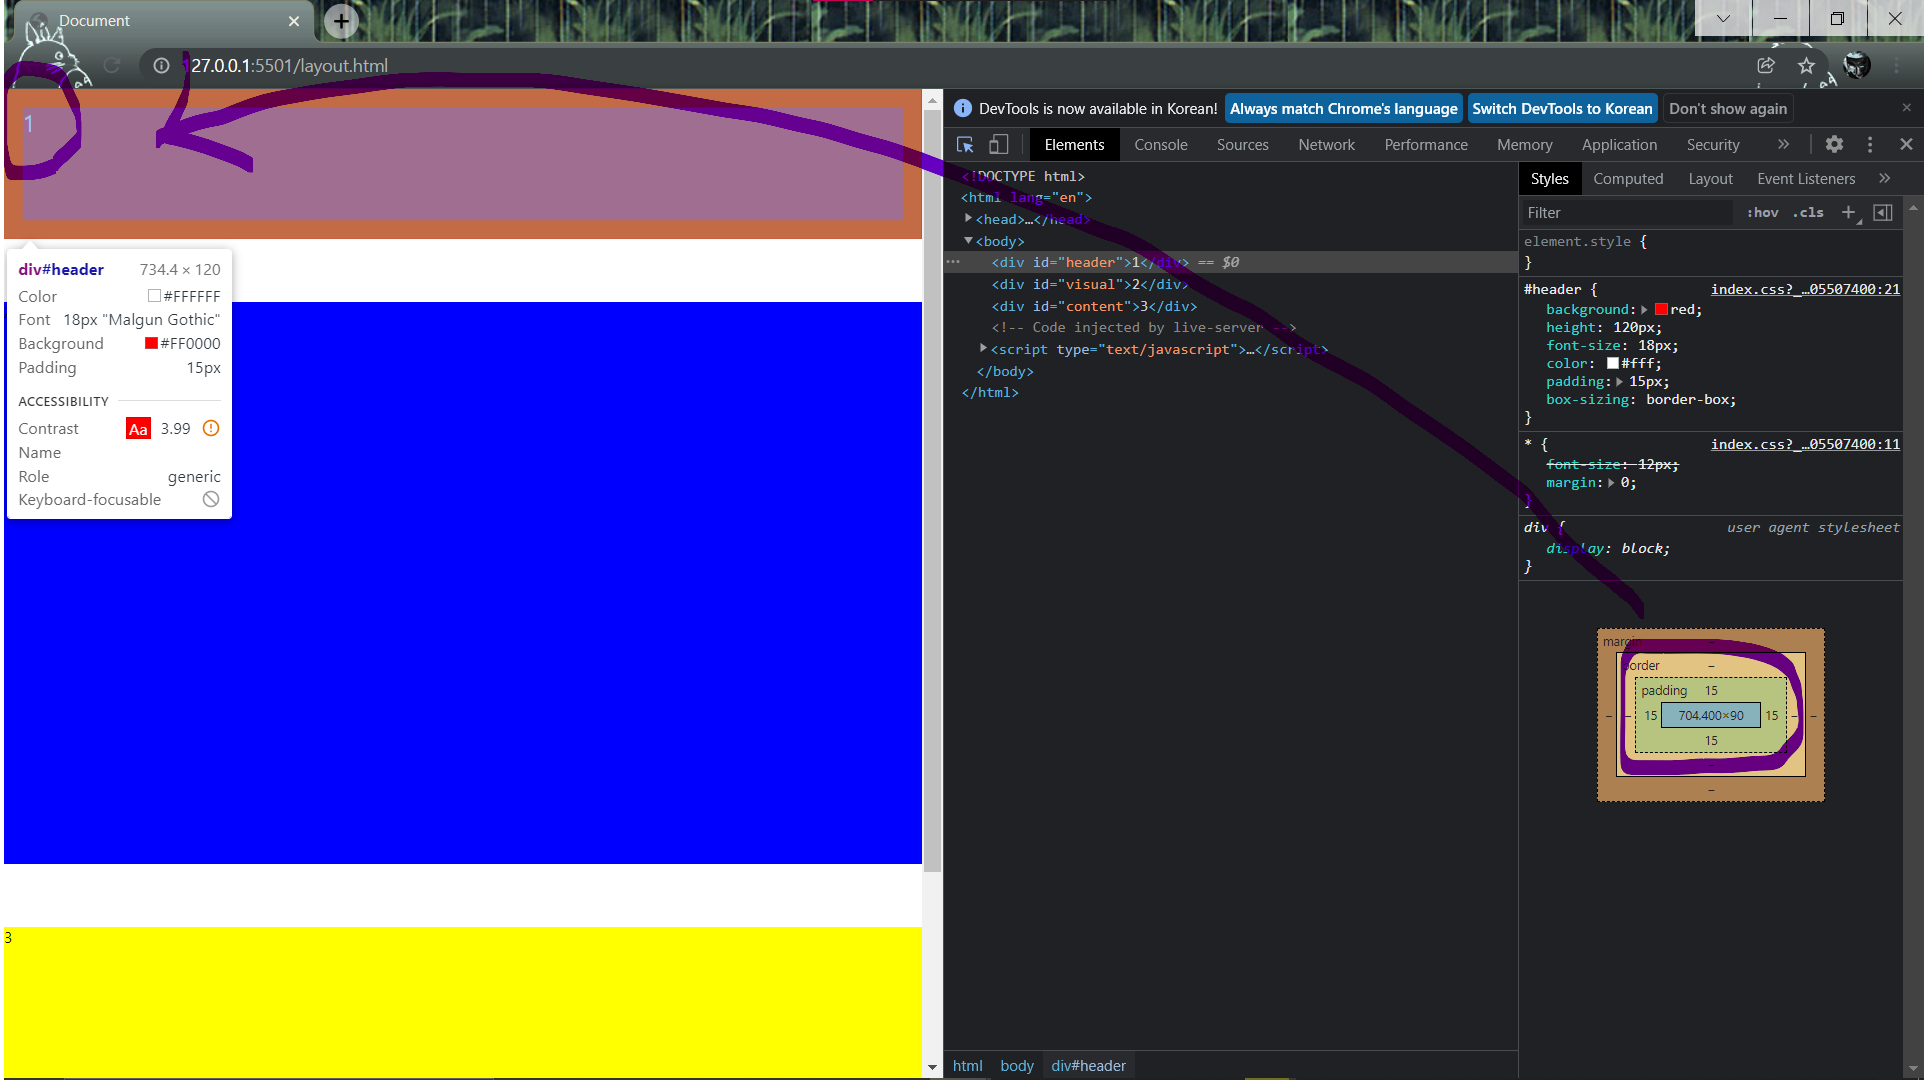The image size is (1924, 1080).
Task: Click Switch DevTools to Korean button
Action: [1561, 109]
